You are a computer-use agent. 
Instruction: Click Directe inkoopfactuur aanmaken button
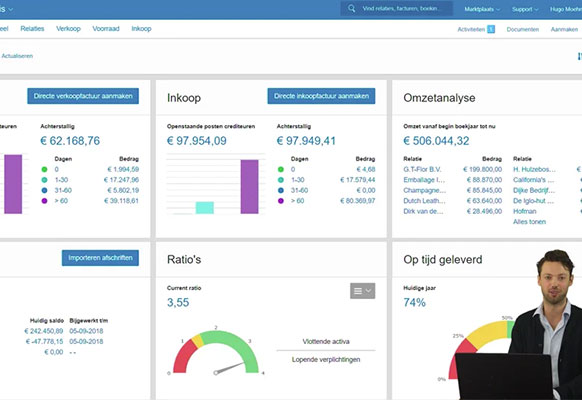click(x=321, y=96)
